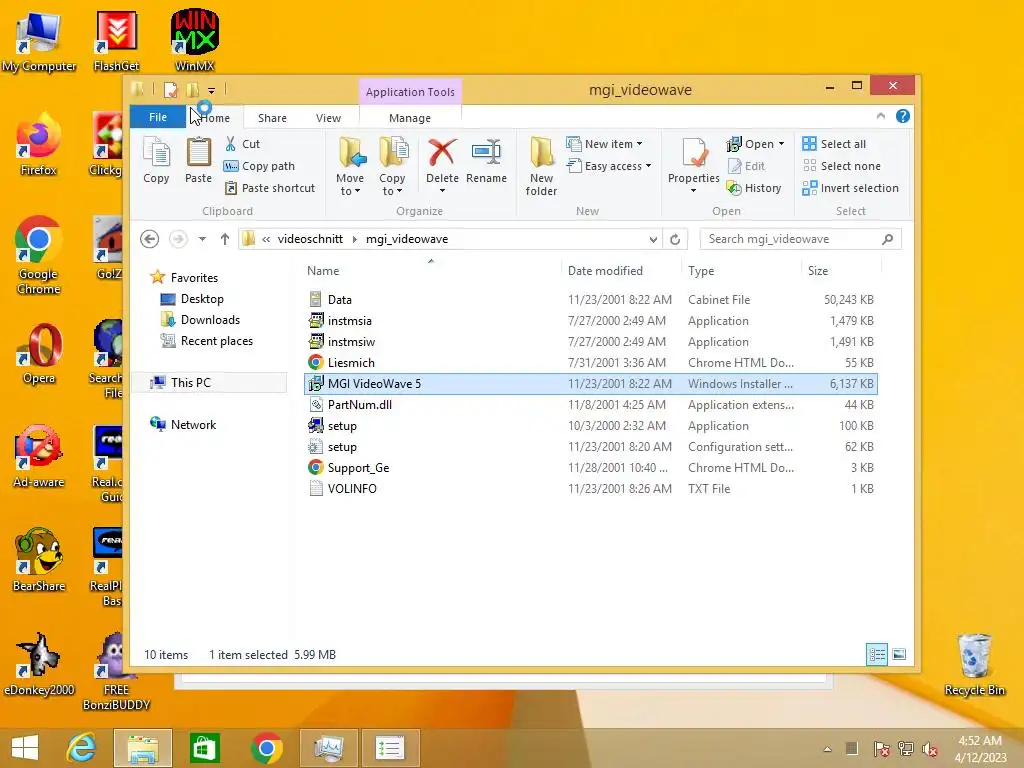The image size is (1024, 768).
Task: Open Explorer Help question icon
Action: 903,116
